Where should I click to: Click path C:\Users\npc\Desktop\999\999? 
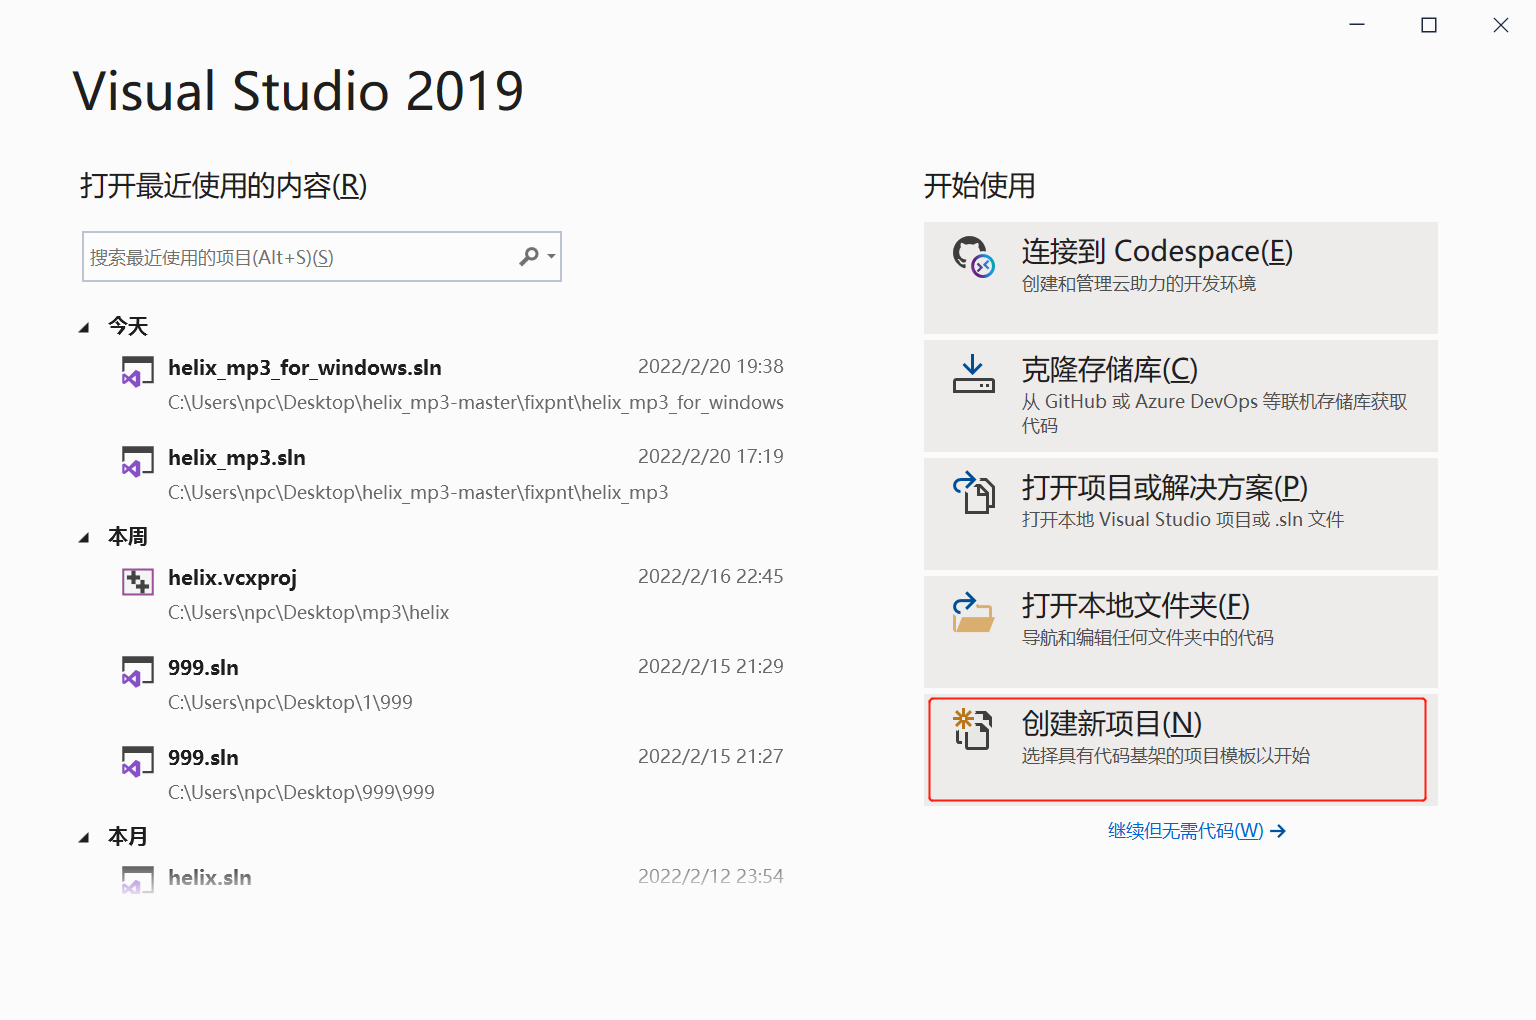[x=301, y=793]
